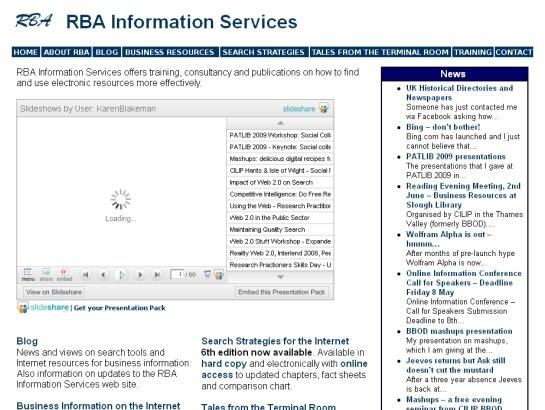Open TRAINING in navigation bar

point(473,52)
